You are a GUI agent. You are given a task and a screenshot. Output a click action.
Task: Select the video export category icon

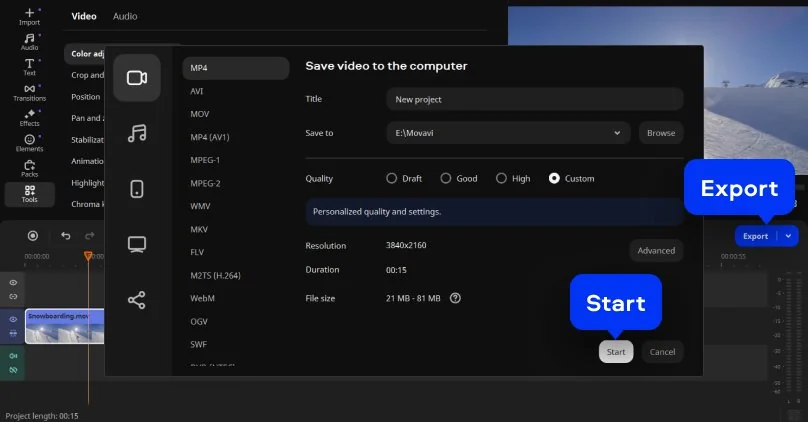click(137, 78)
